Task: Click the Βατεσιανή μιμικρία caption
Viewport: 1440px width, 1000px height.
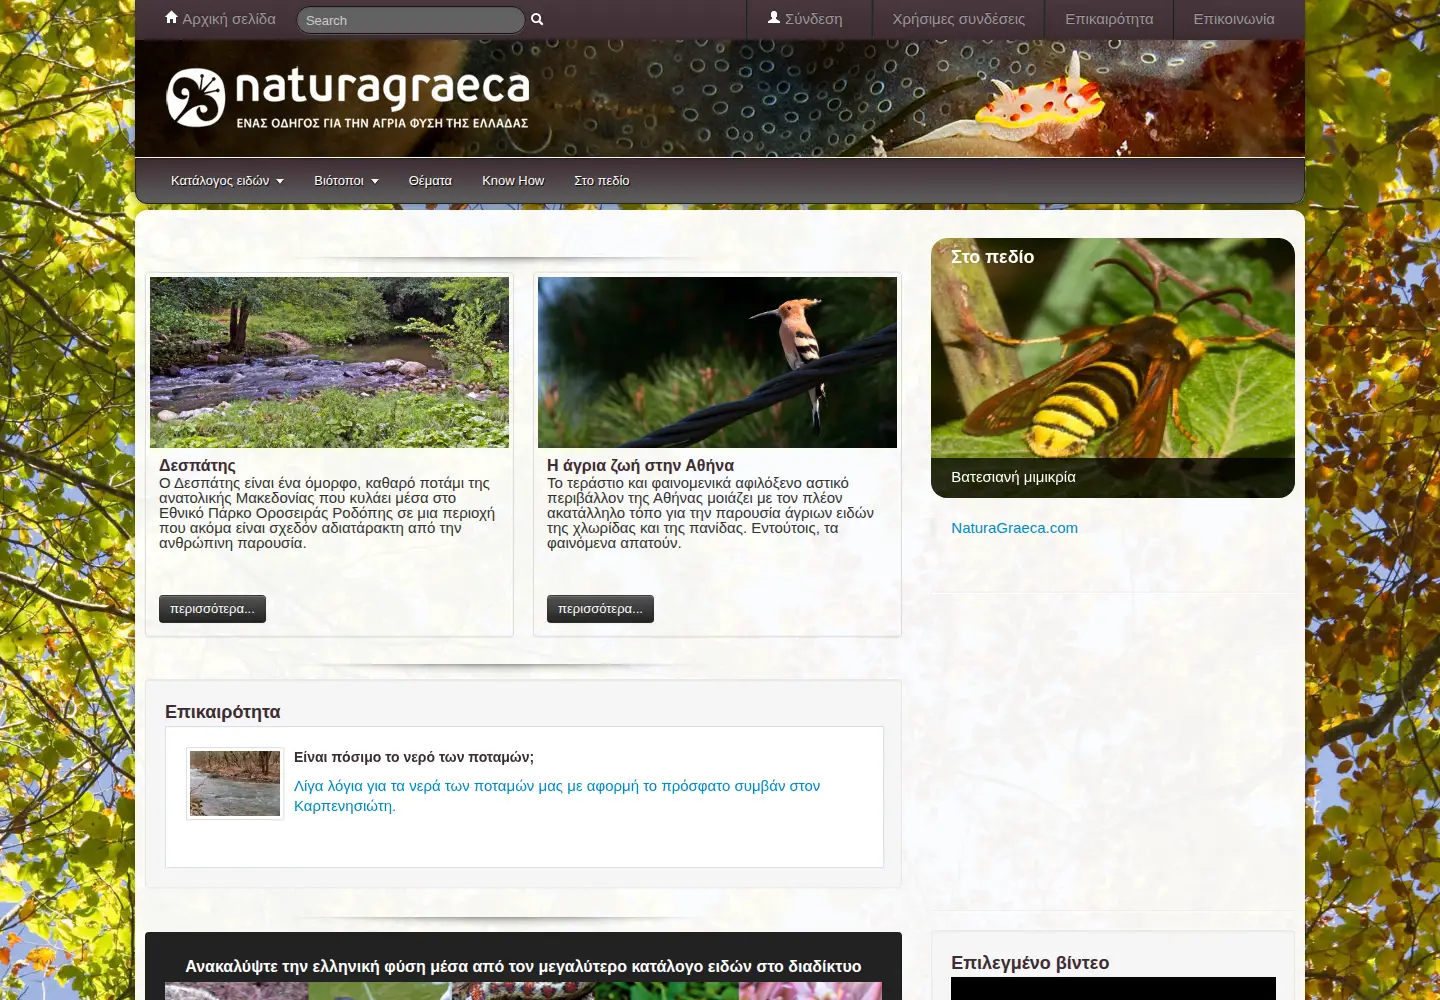Action: [x=1013, y=477]
